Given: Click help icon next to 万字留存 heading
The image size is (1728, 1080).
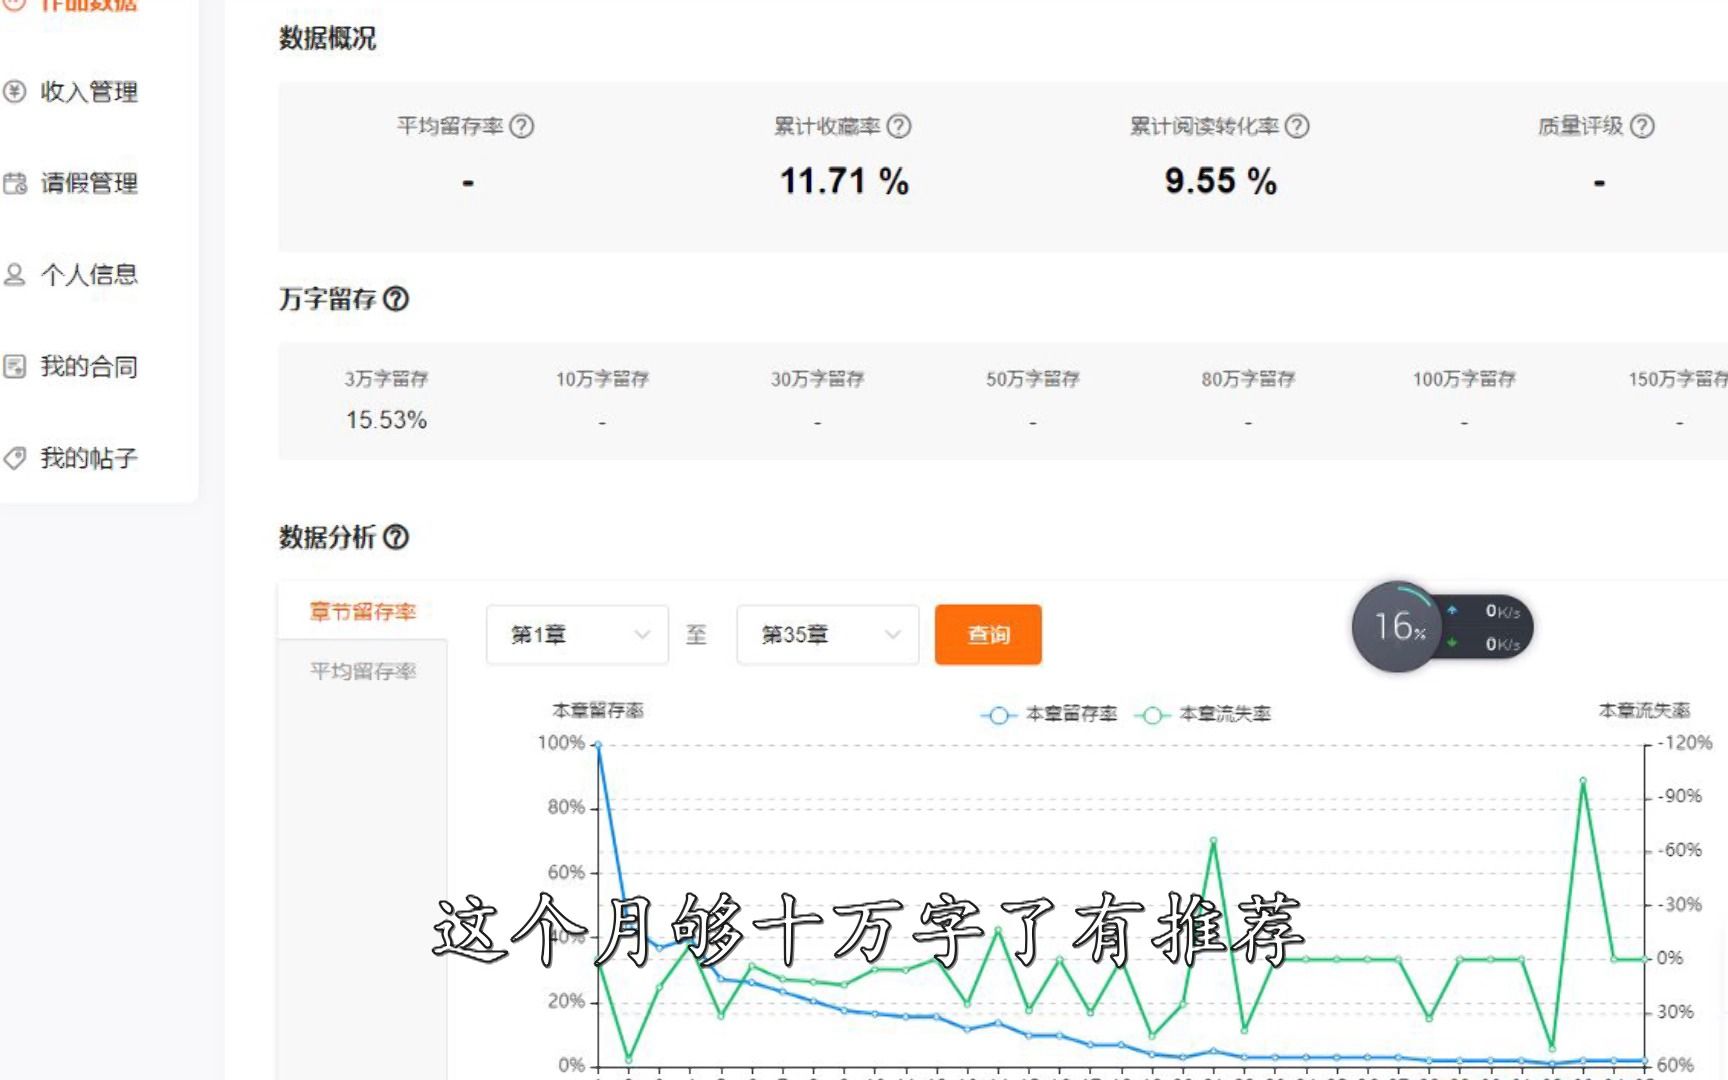Looking at the screenshot, I should click(x=396, y=299).
